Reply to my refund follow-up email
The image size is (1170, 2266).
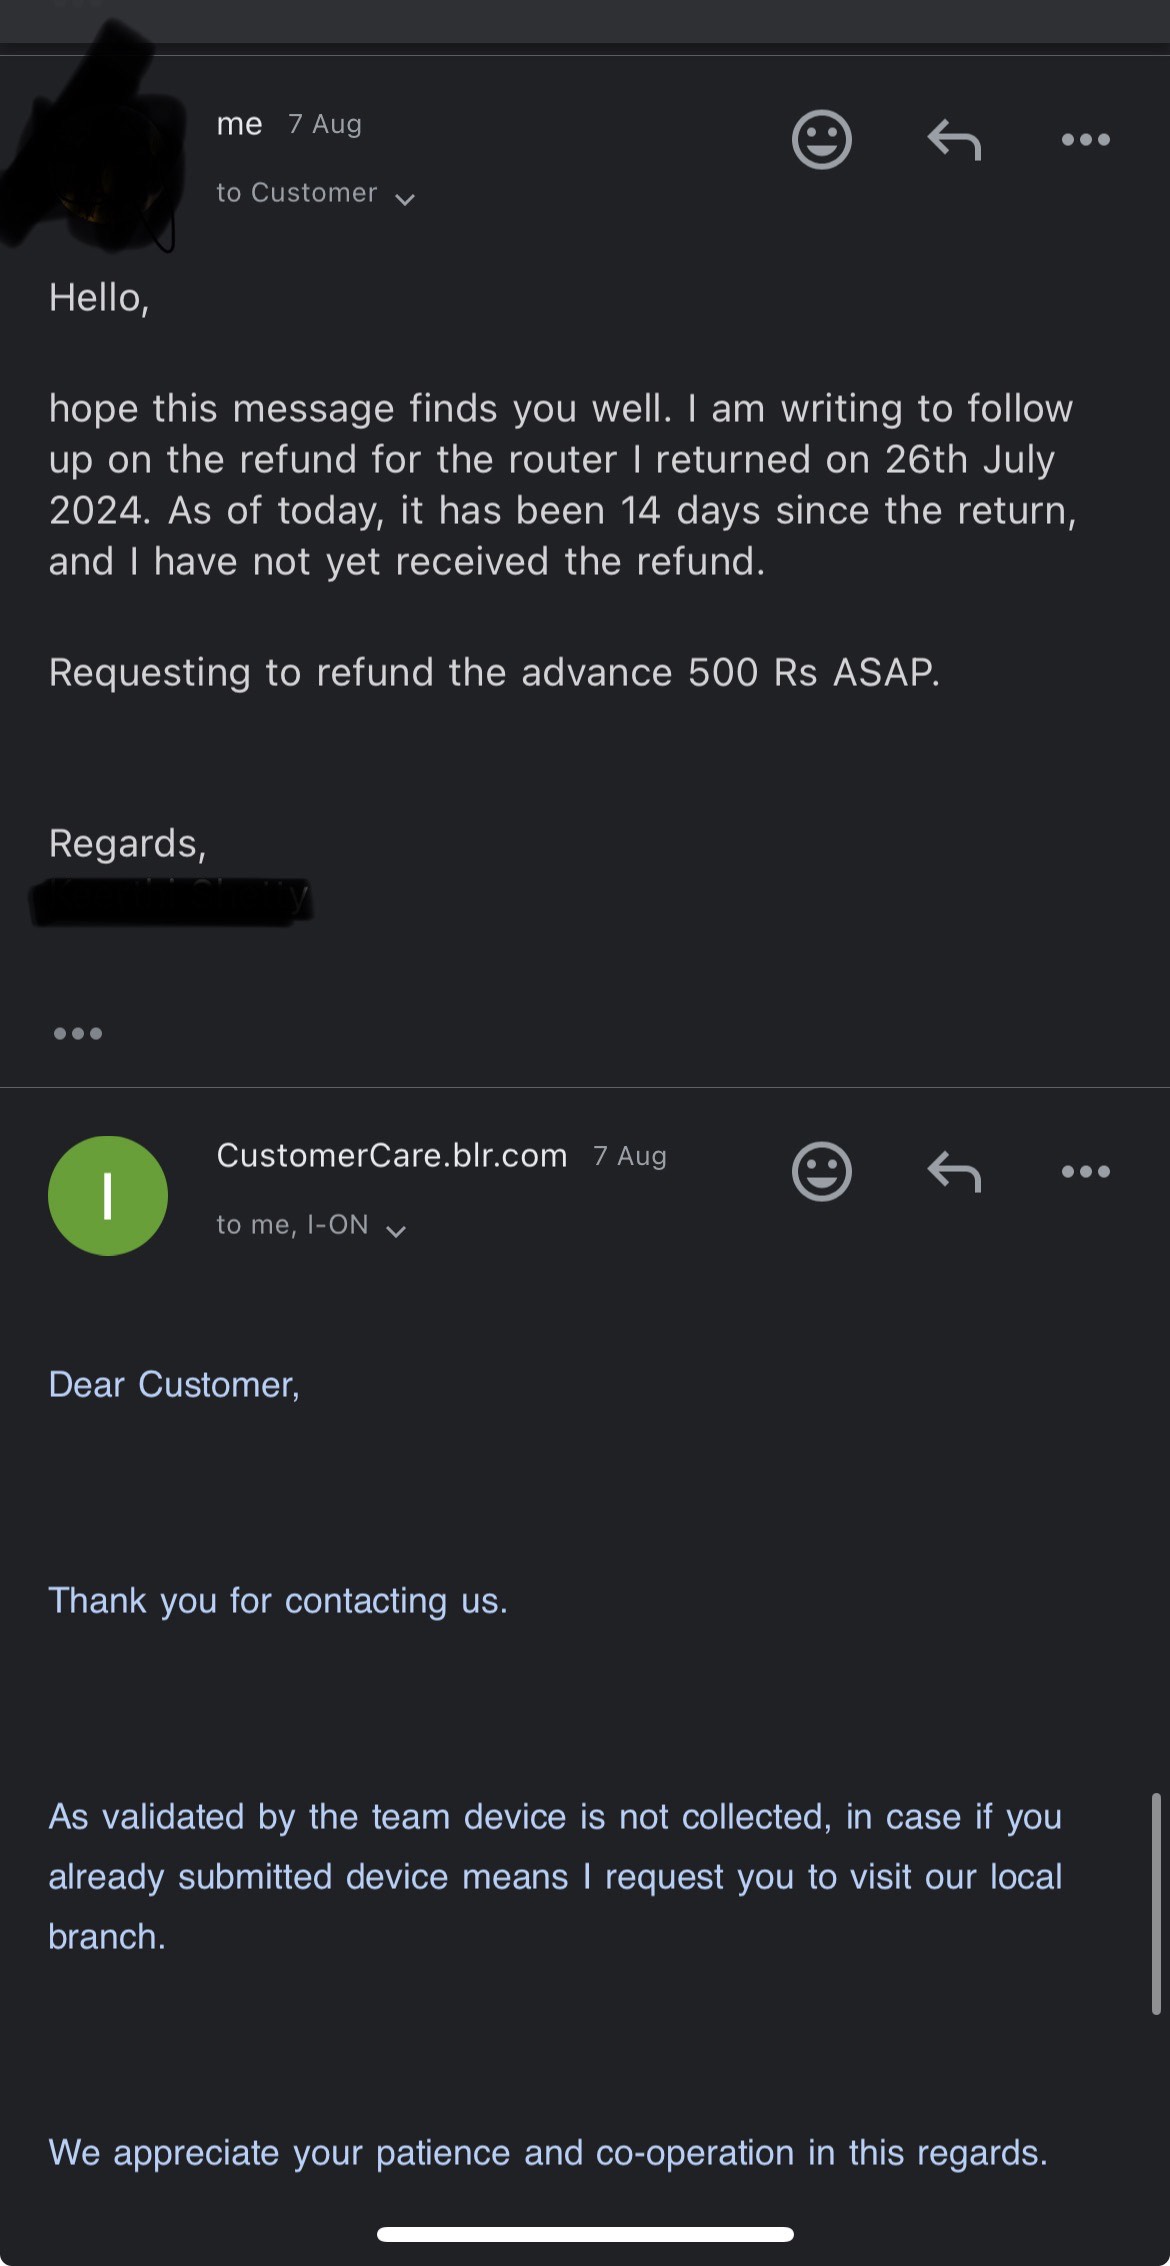coord(954,139)
